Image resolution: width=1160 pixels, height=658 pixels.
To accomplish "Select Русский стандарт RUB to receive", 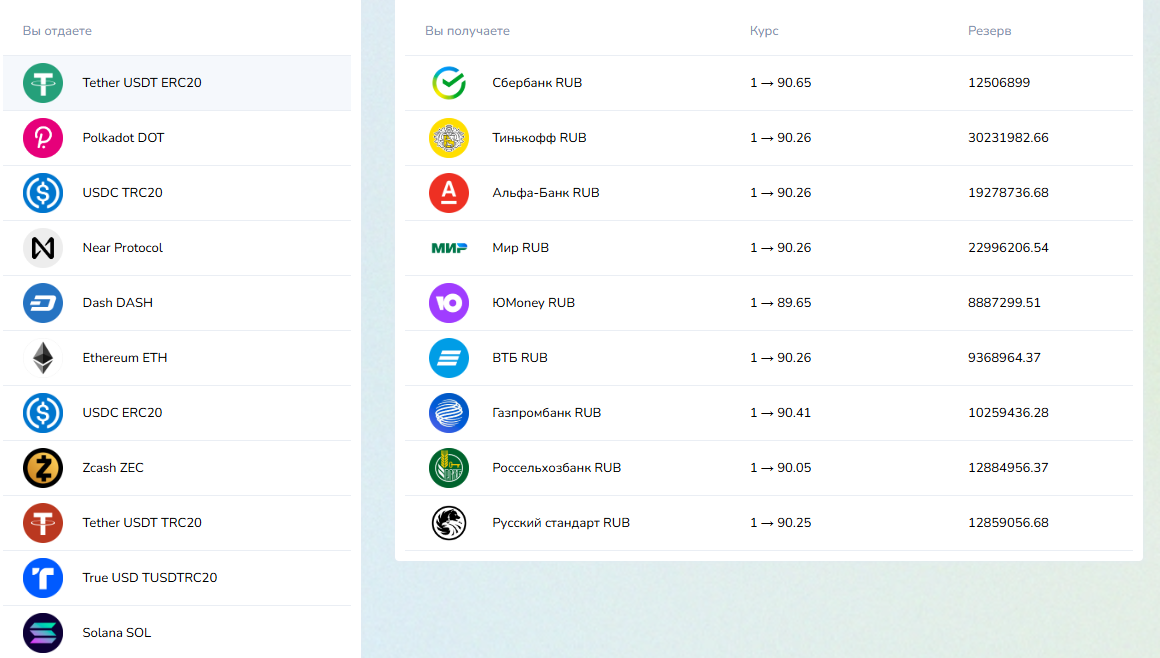I will point(769,523).
